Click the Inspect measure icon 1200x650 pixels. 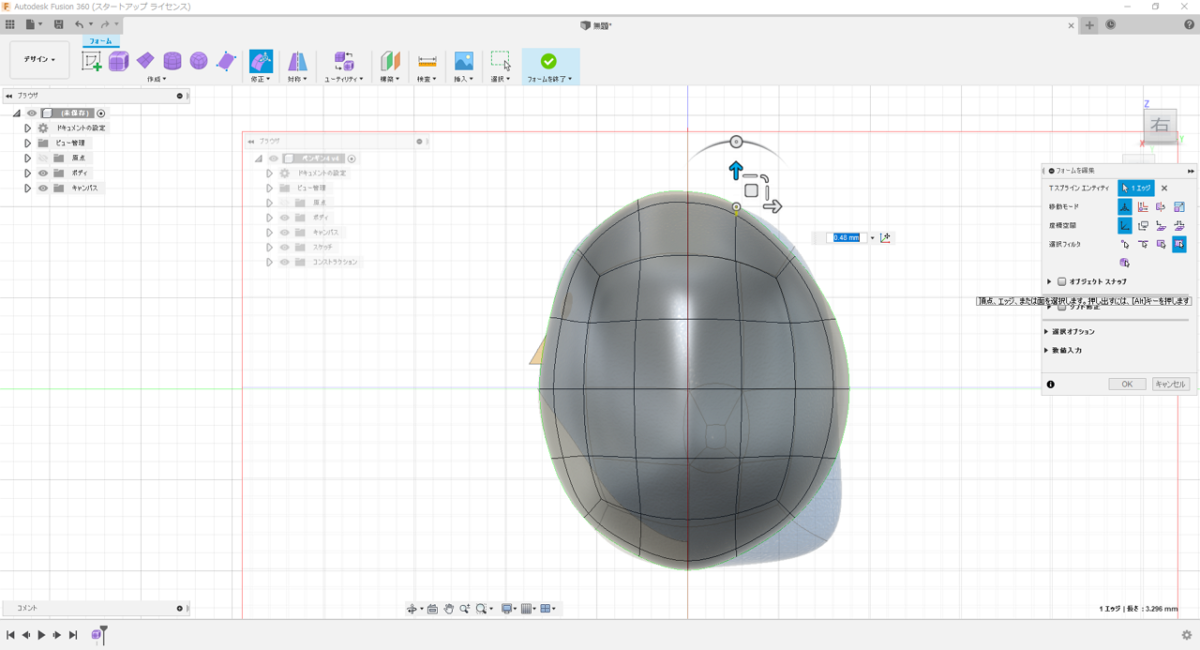427,61
